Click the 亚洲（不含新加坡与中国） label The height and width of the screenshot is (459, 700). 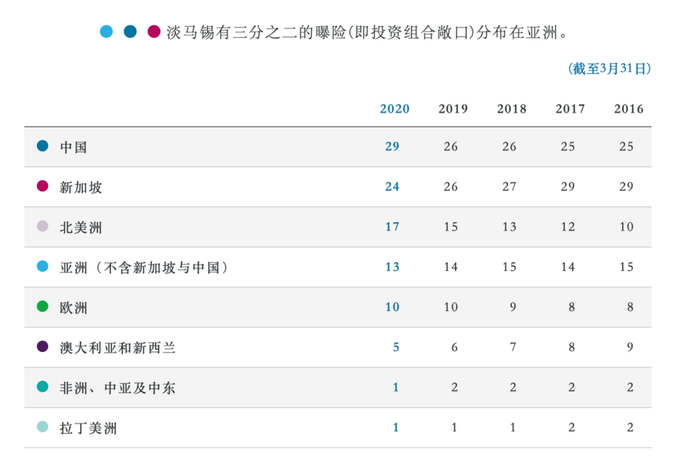pyautogui.click(x=144, y=268)
